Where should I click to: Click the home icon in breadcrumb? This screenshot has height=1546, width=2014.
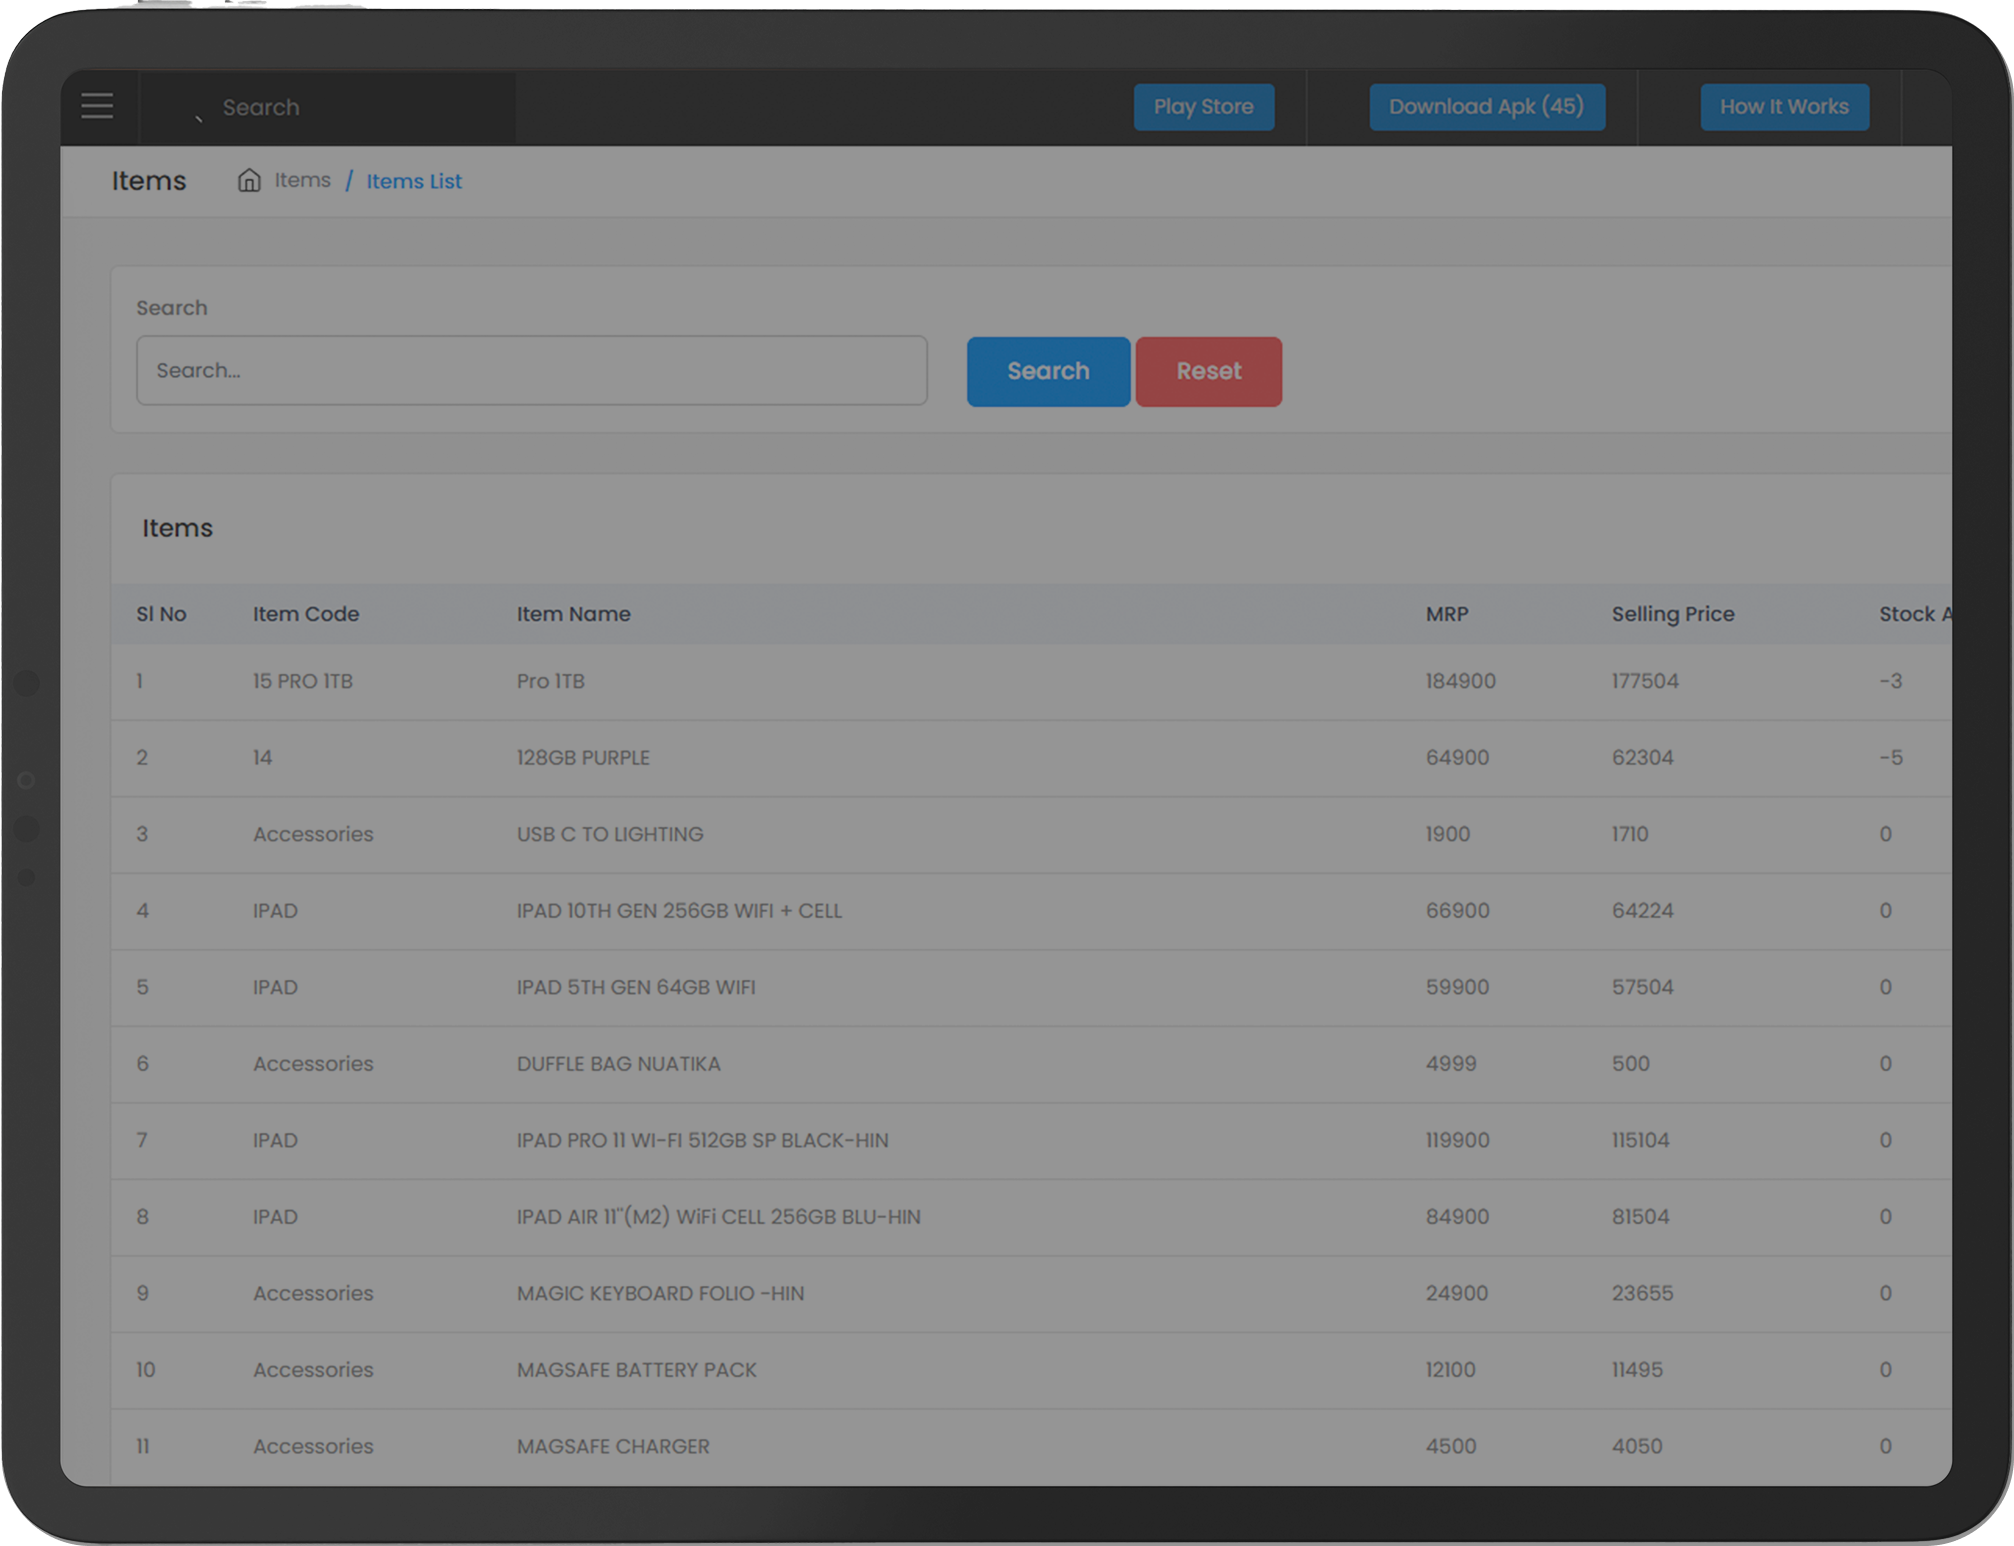pos(249,180)
